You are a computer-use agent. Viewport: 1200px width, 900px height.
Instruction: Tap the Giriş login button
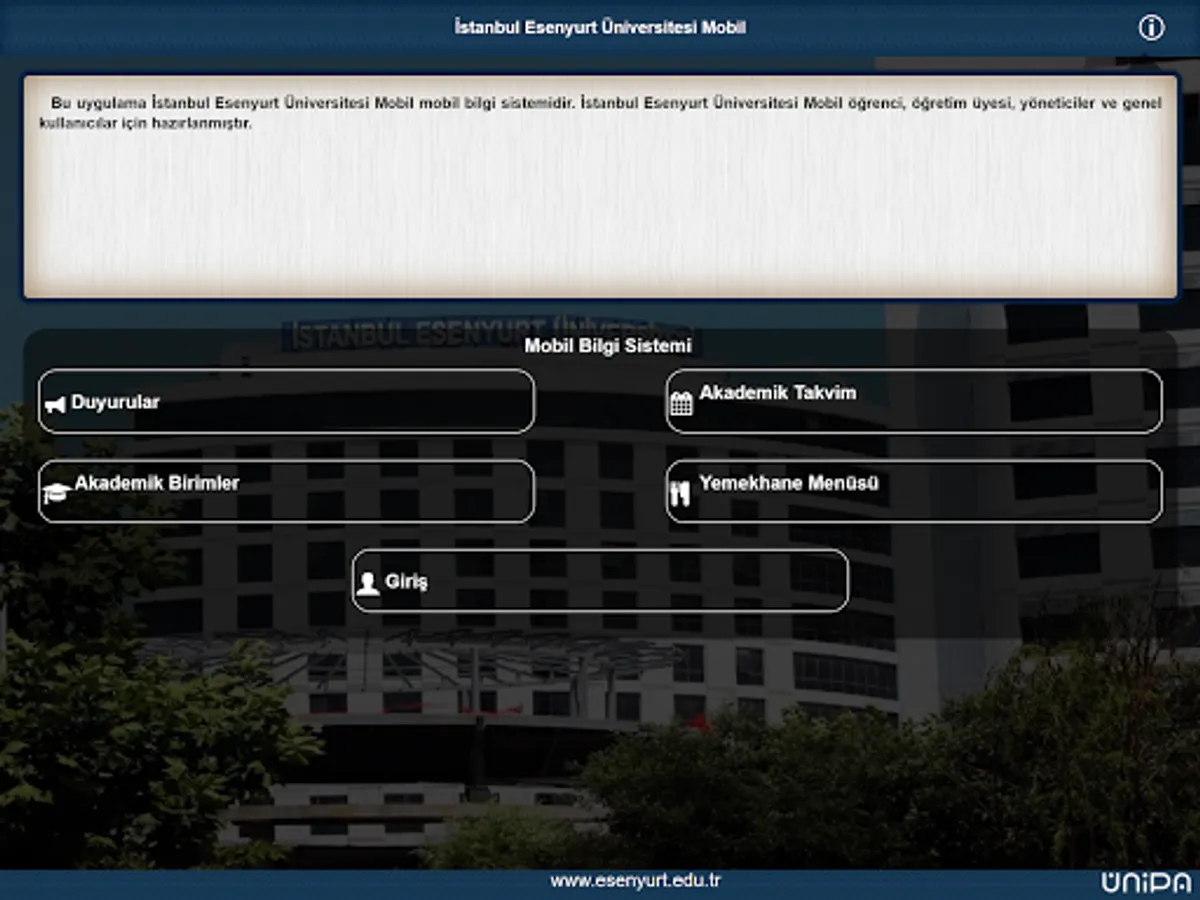[x=600, y=581]
